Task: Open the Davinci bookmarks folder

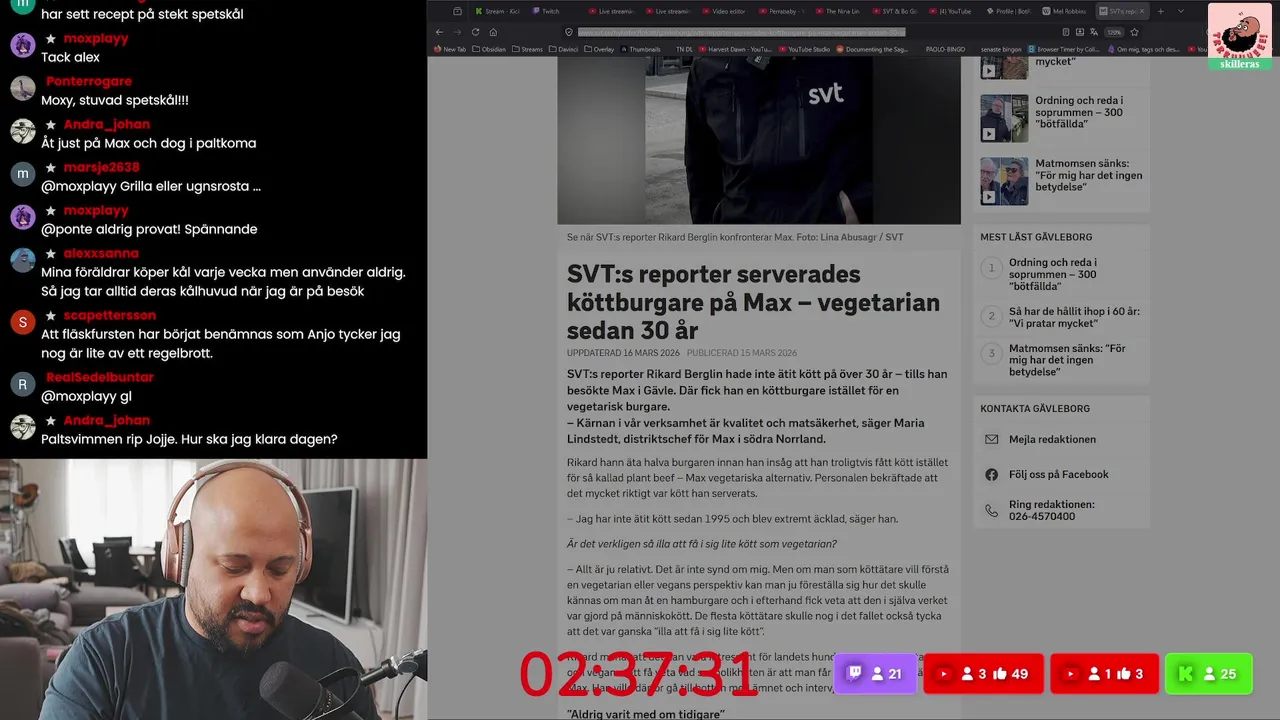Action: (563, 49)
